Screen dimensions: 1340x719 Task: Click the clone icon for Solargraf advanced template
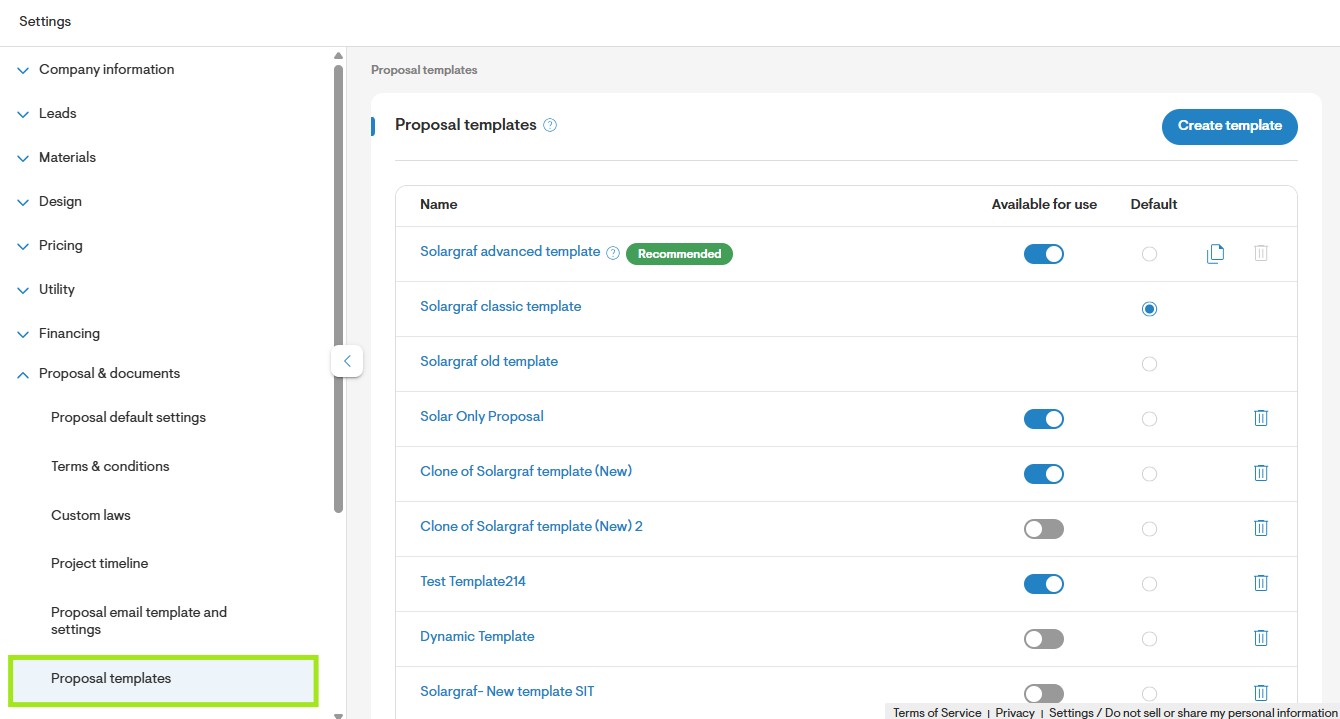tap(1215, 254)
